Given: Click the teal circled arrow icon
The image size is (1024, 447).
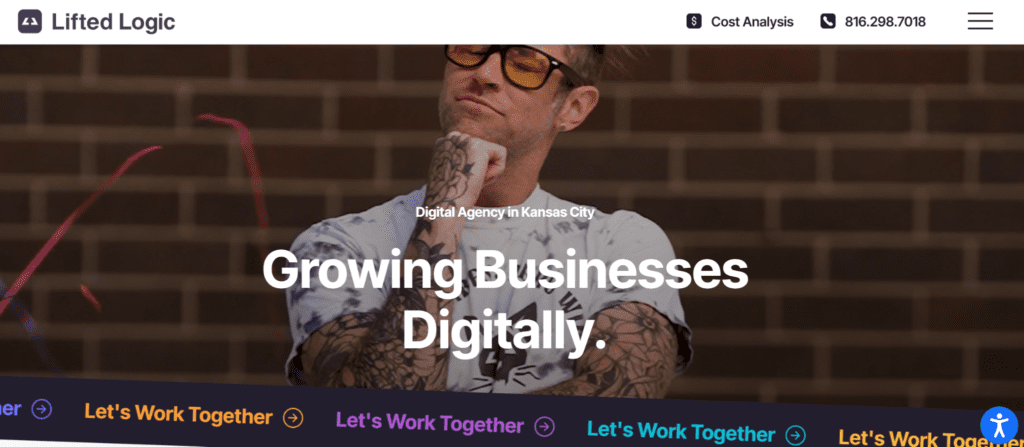Looking at the screenshot, I should [x=795, y=435].
